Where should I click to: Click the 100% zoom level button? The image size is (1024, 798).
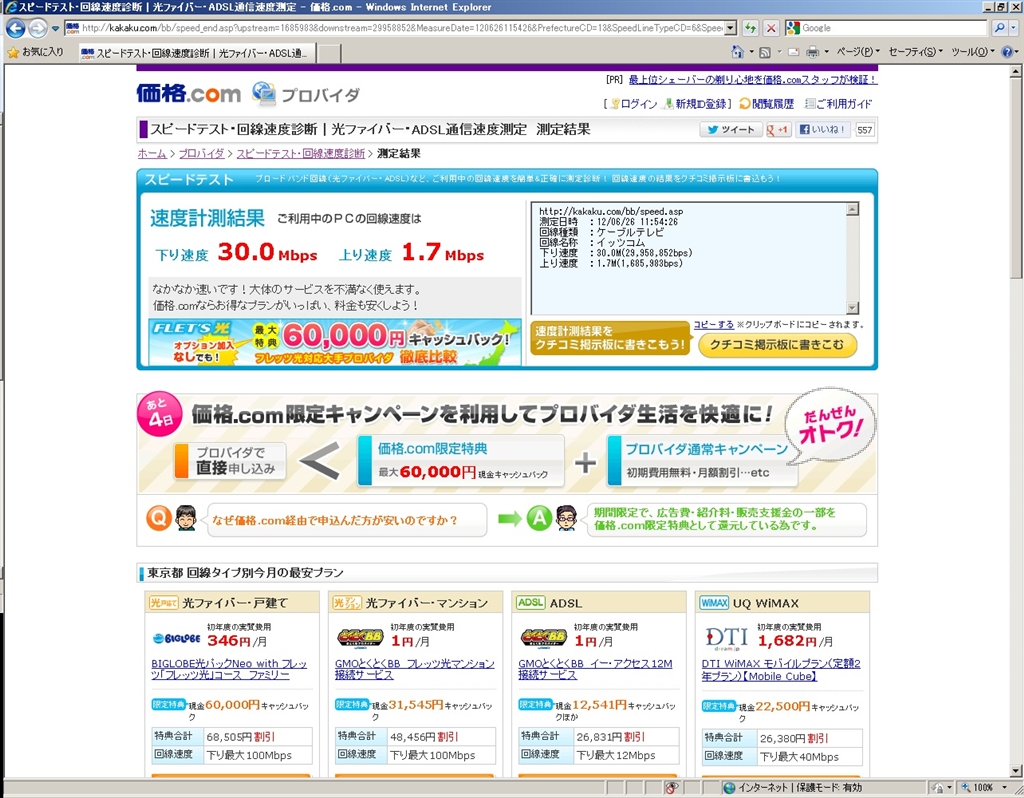(x=978, y=788)
